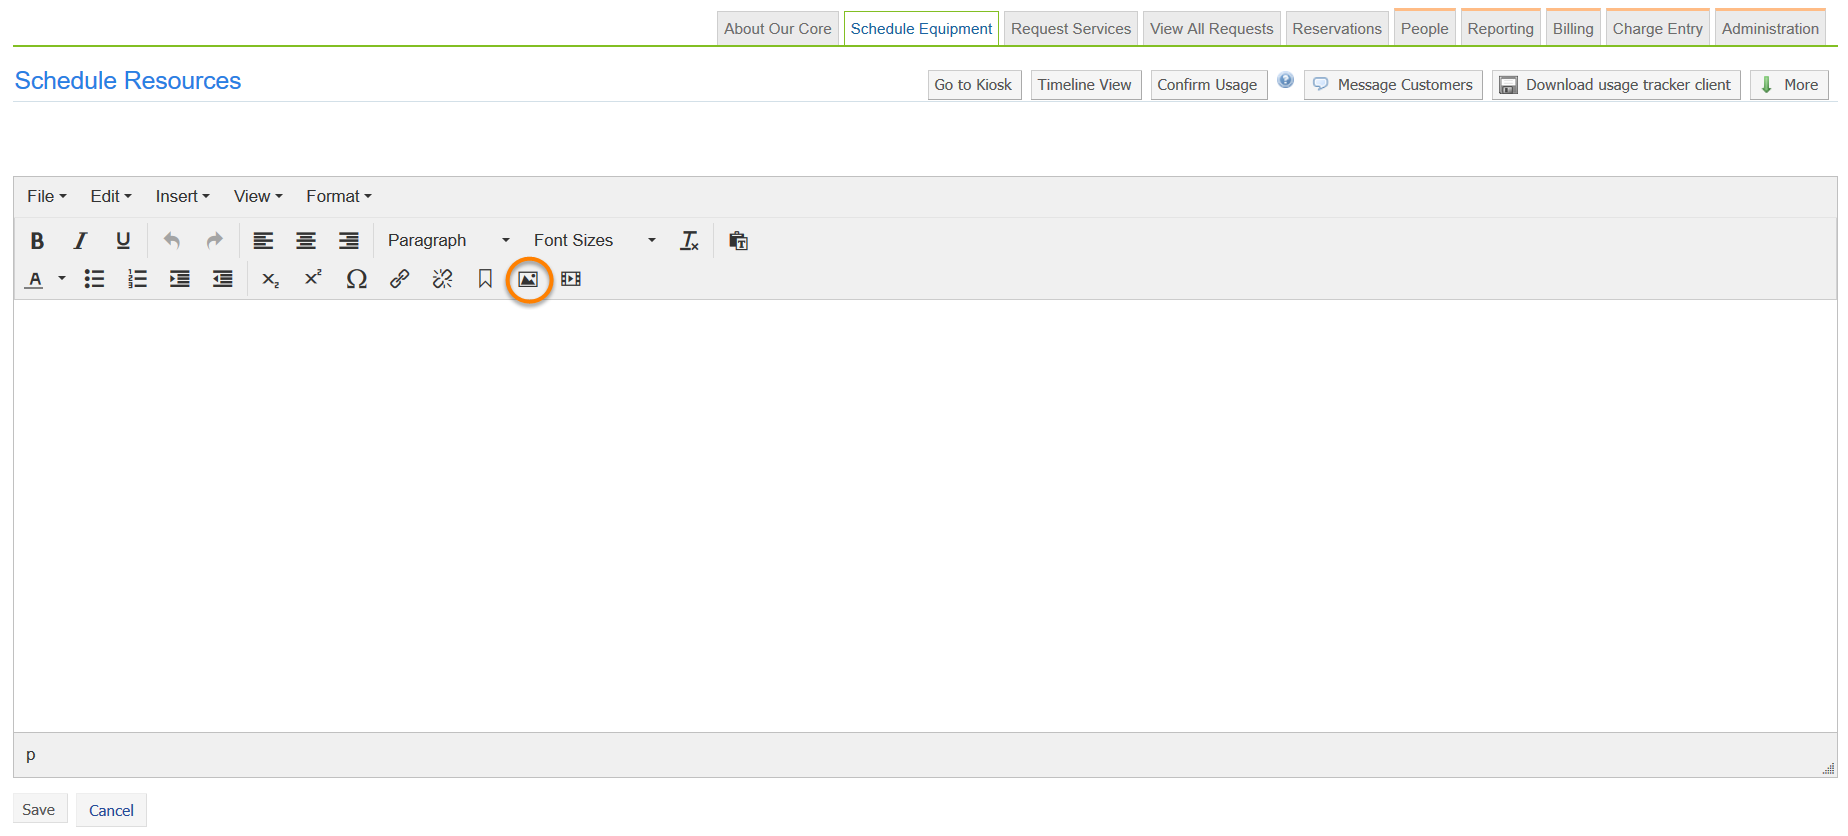Apply text color with the A swatch
The height and width of the screenshot is (836, 1848).
pos(35,279)
